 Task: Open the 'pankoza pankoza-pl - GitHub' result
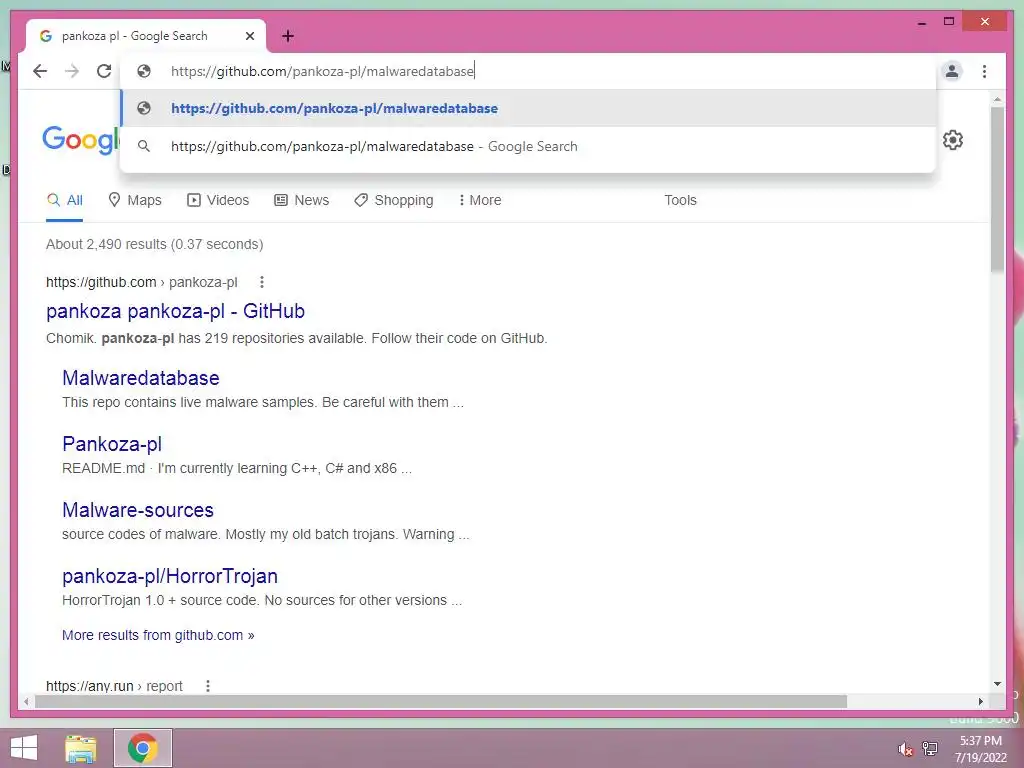[175, 311]
